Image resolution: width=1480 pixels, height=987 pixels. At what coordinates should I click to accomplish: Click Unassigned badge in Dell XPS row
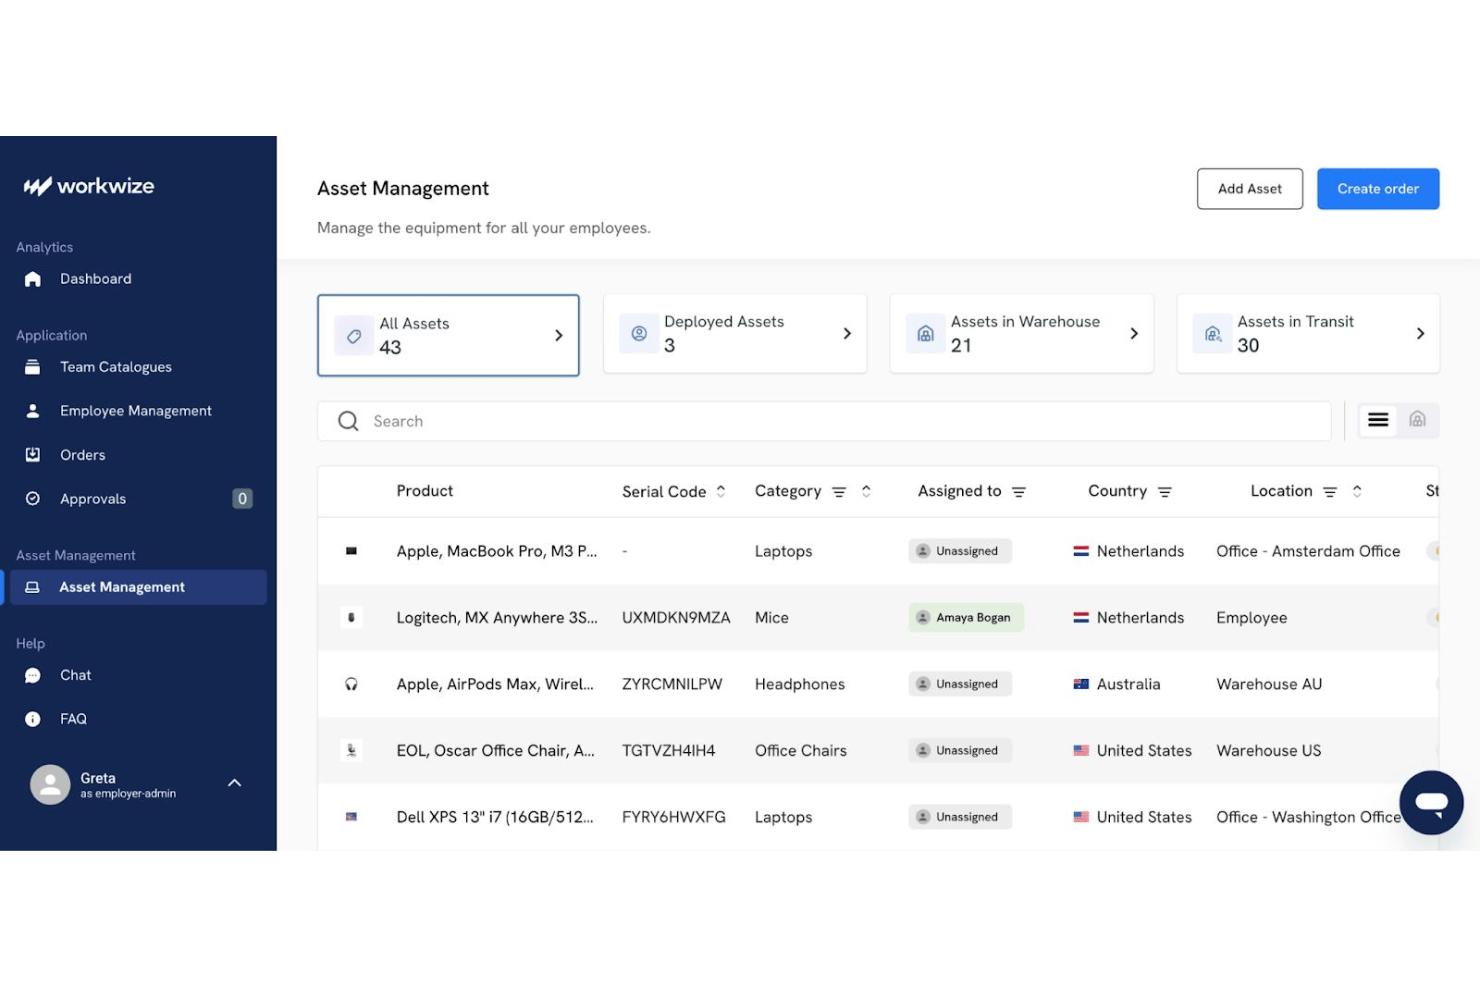[960, 817]
